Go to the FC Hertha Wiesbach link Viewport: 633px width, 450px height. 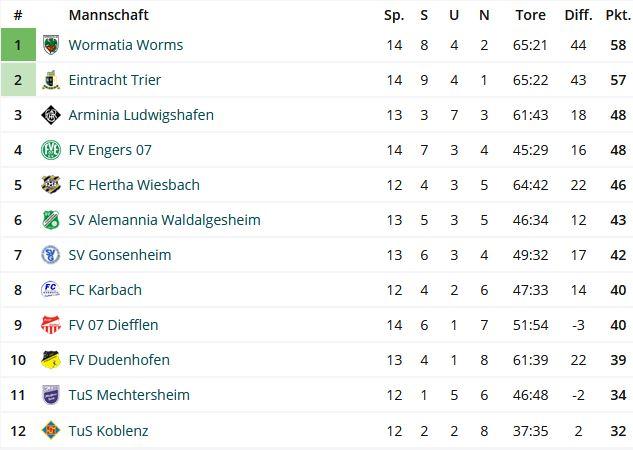tap(134, 185)
